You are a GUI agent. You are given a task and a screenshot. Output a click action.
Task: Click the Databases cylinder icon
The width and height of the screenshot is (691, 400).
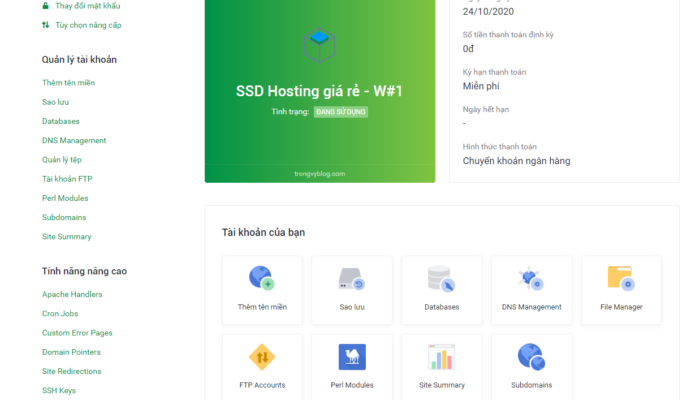click(x=442, y=278)
